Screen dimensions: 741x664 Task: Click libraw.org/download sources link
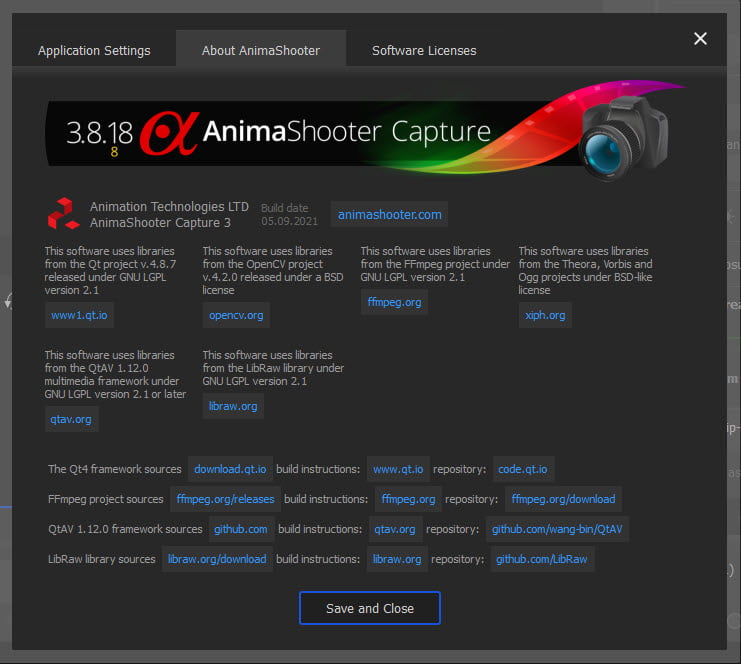[217, 559]
